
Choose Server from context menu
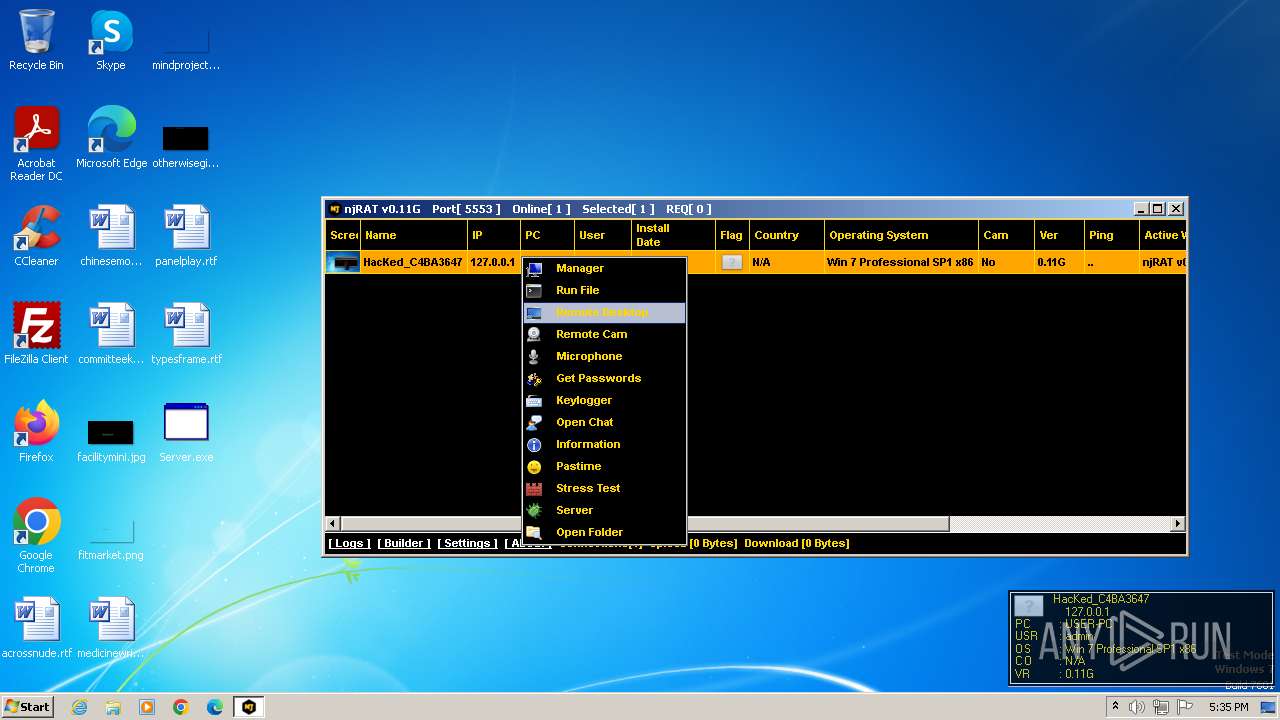[x=604, y=510]
